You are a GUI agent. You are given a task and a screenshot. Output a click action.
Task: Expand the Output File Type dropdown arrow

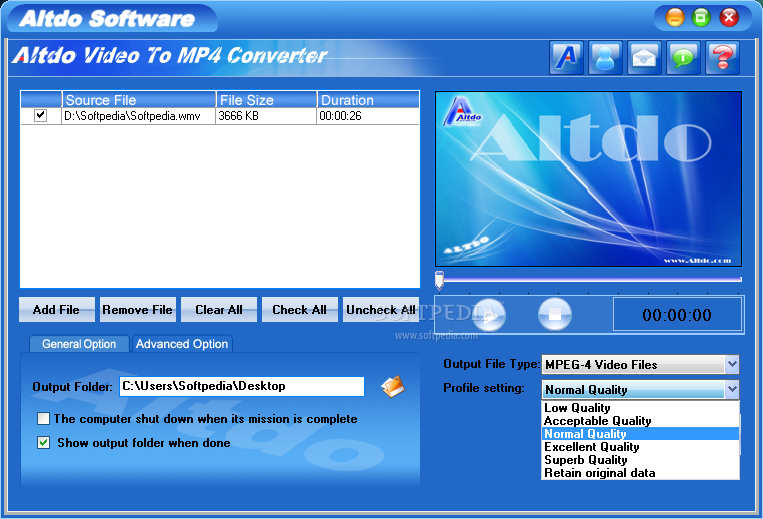click(732, 364)
